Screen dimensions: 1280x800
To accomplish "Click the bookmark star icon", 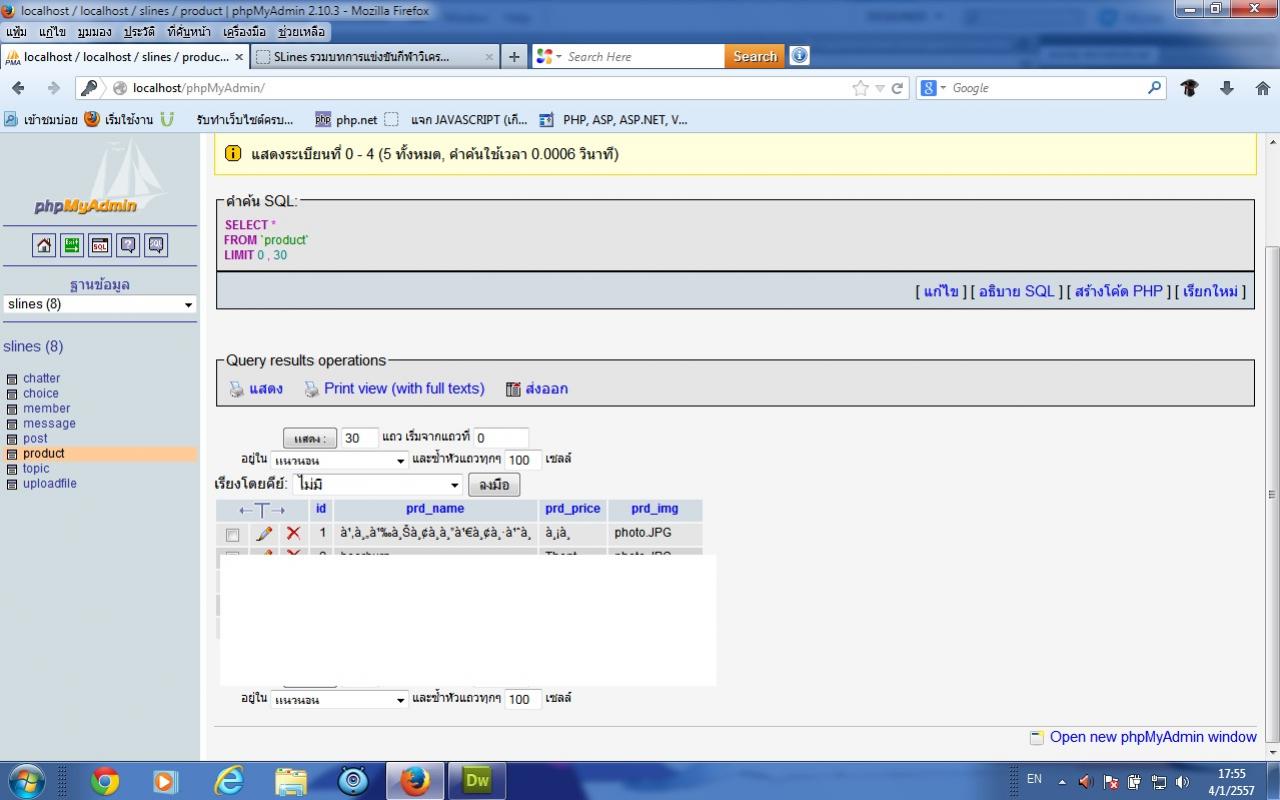I will (x=860, y=88).
